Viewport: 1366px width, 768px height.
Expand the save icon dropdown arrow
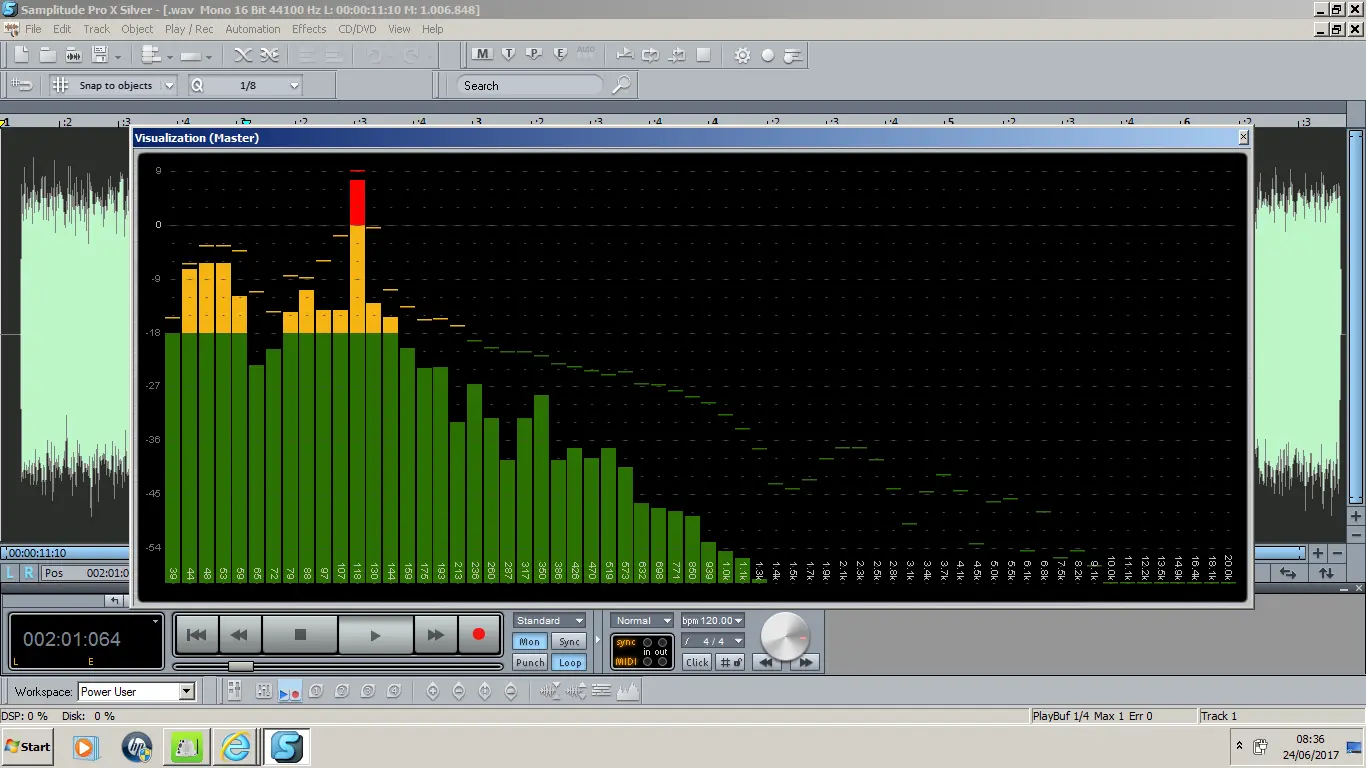[117, 57]
